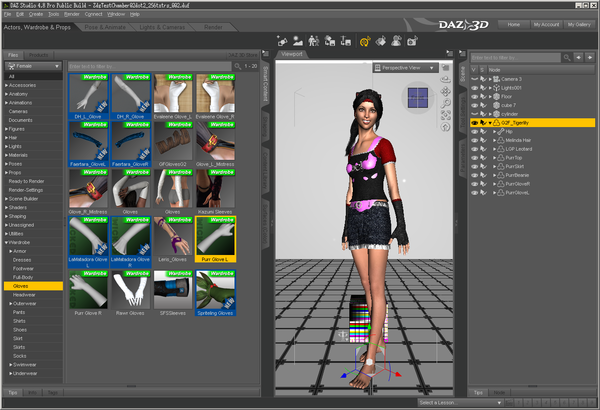Hide G2F_Tigerlily using its eye icon
This screenshot has height=410, width=600.
click(x=474, y=123)
